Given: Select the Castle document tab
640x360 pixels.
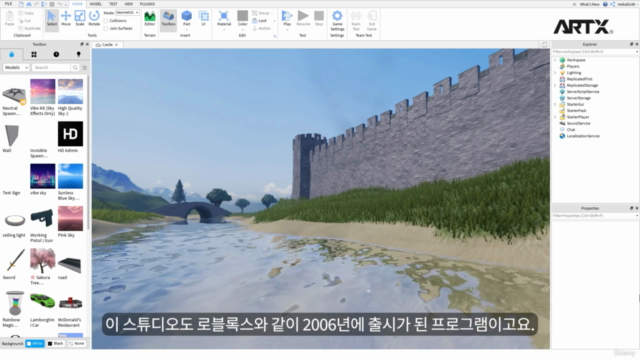Looking at the screenshot, I should click(x=107, y=44).
